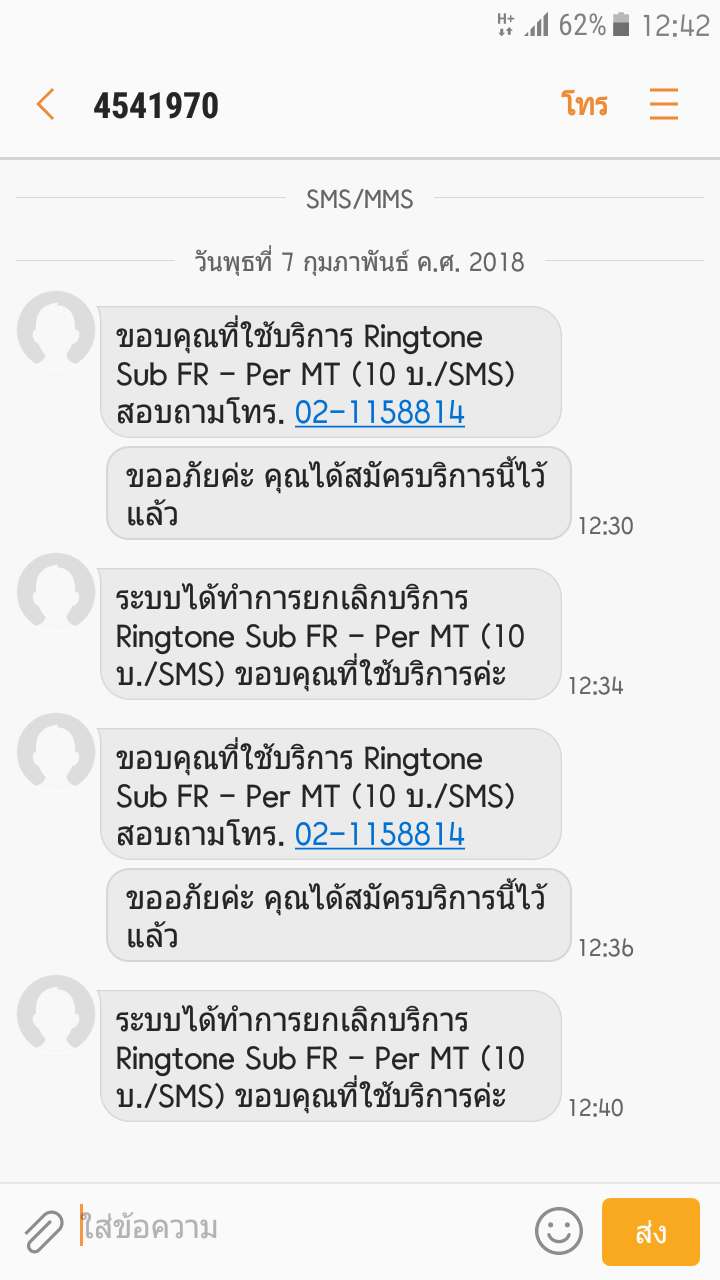Select the 12:40 cancellation message bubble
The width and height of the screenshot is (720, 1280).
coord(330,1056)
